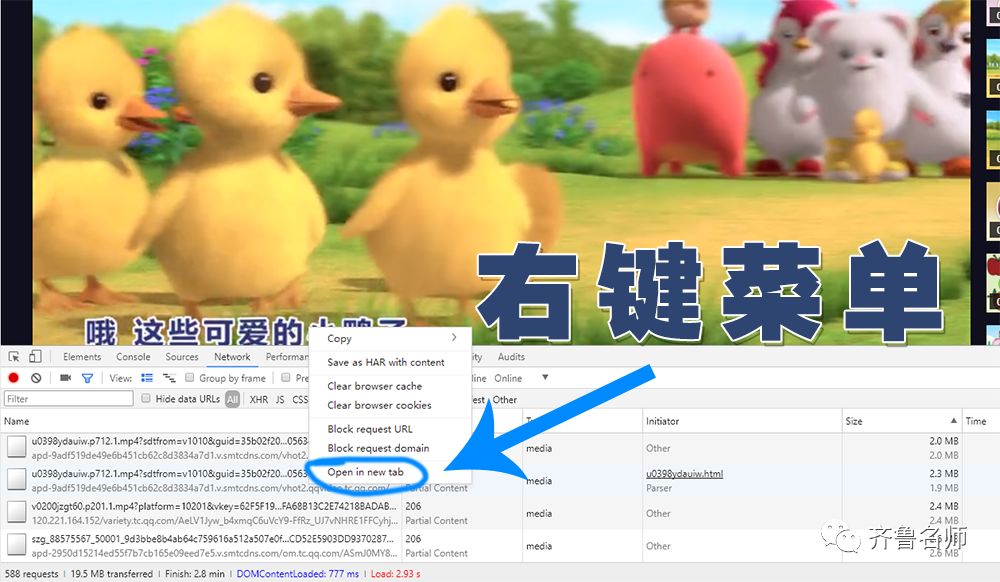
Task: Click Open in new tab
Action: tap(365, 472)
